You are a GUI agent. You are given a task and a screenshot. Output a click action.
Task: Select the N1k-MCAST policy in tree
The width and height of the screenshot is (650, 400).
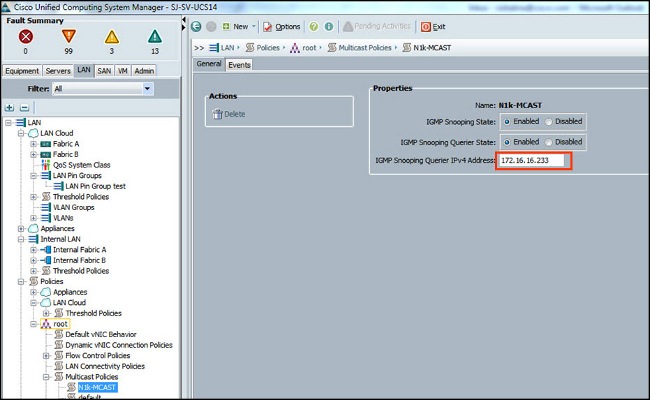[97, 387]
